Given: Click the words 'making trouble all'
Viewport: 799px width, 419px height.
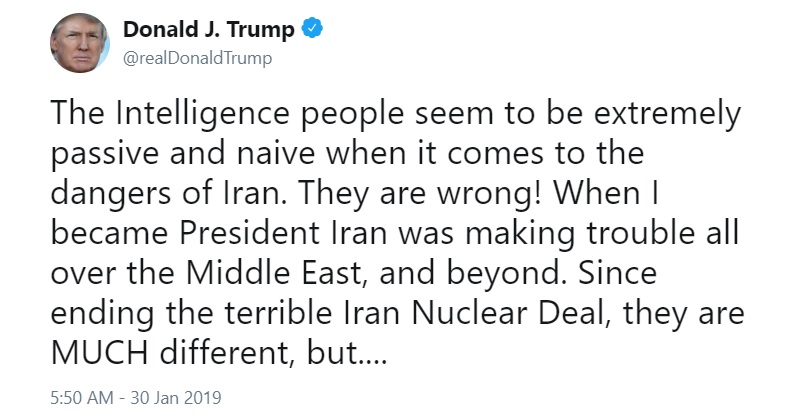Looking at the screenshot, I should (602, 233).
